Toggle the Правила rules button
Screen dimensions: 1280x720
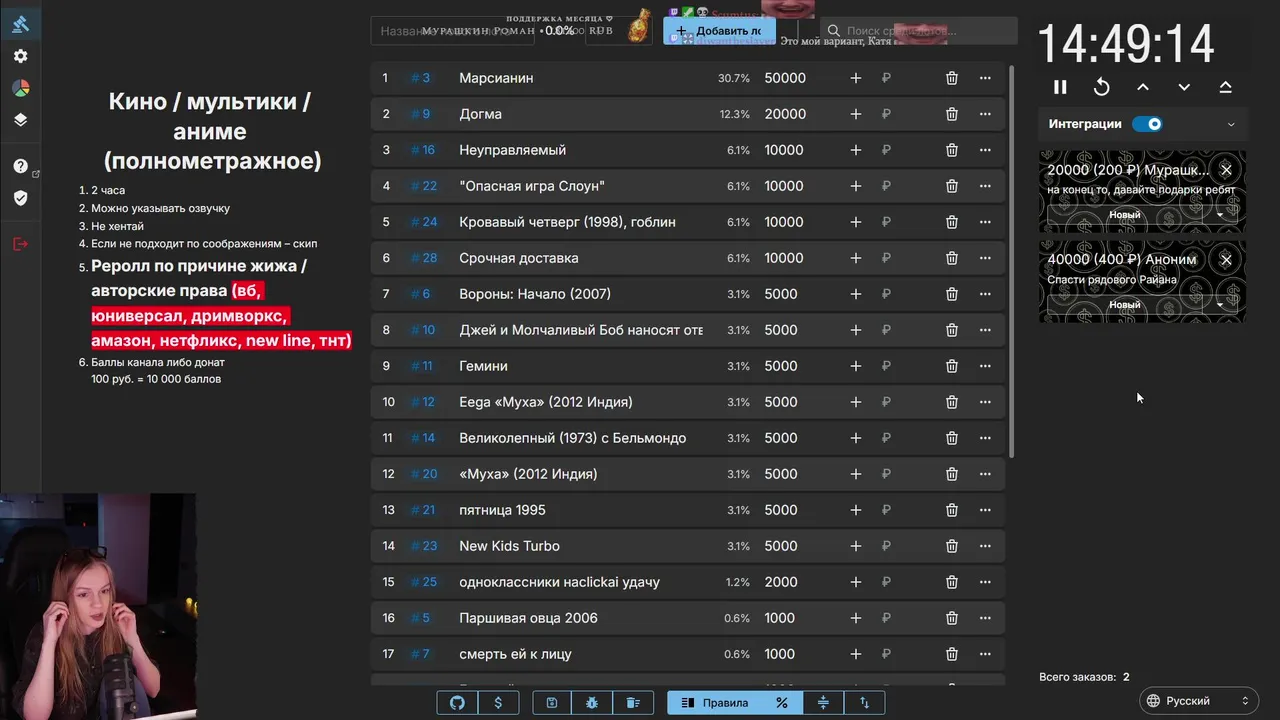[x=715, y=703]
